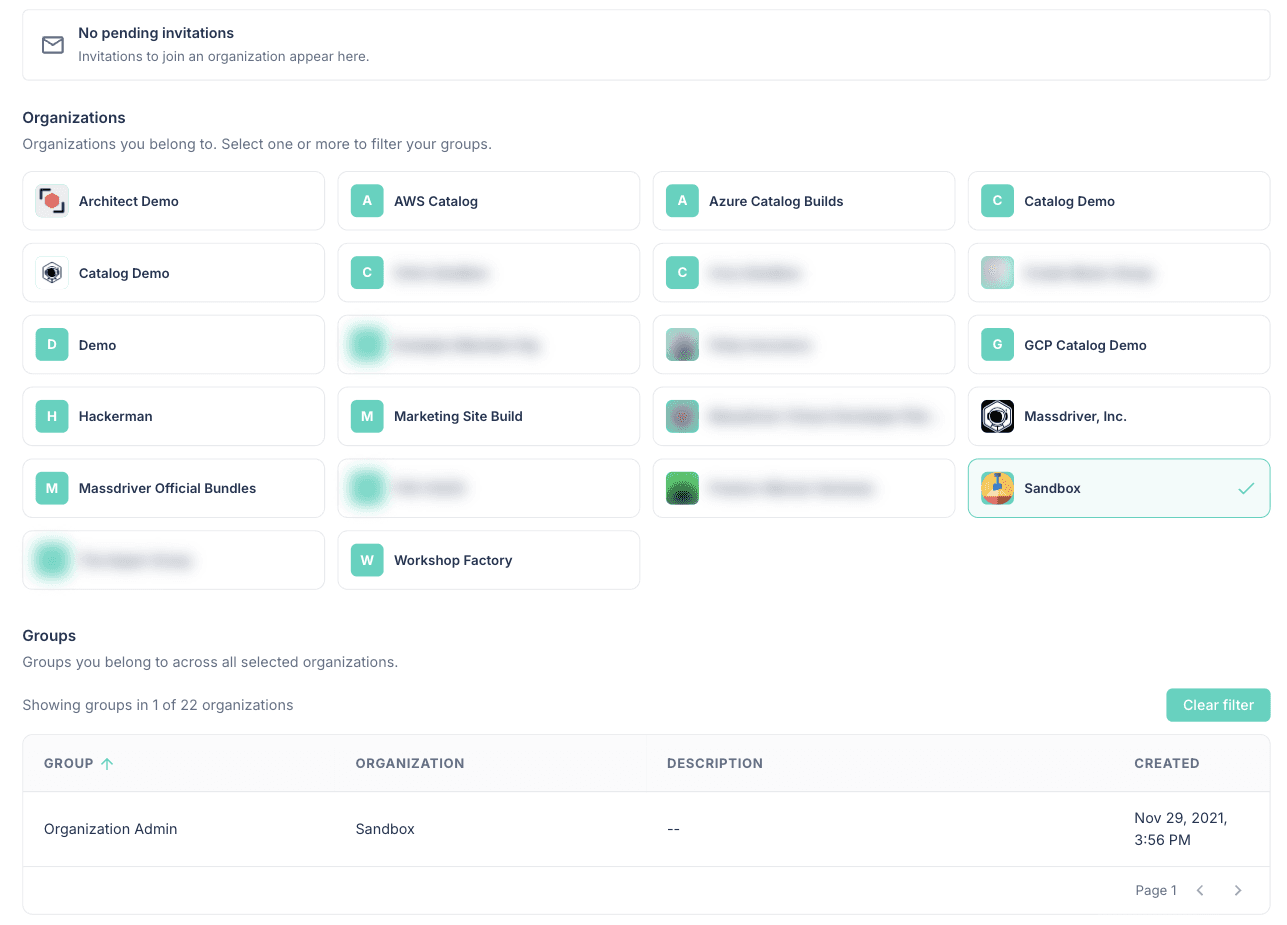Sort the table by the ORGANIZATION column header
The width and height of the screenshot is (1287, 925).
tap(410, 763)
